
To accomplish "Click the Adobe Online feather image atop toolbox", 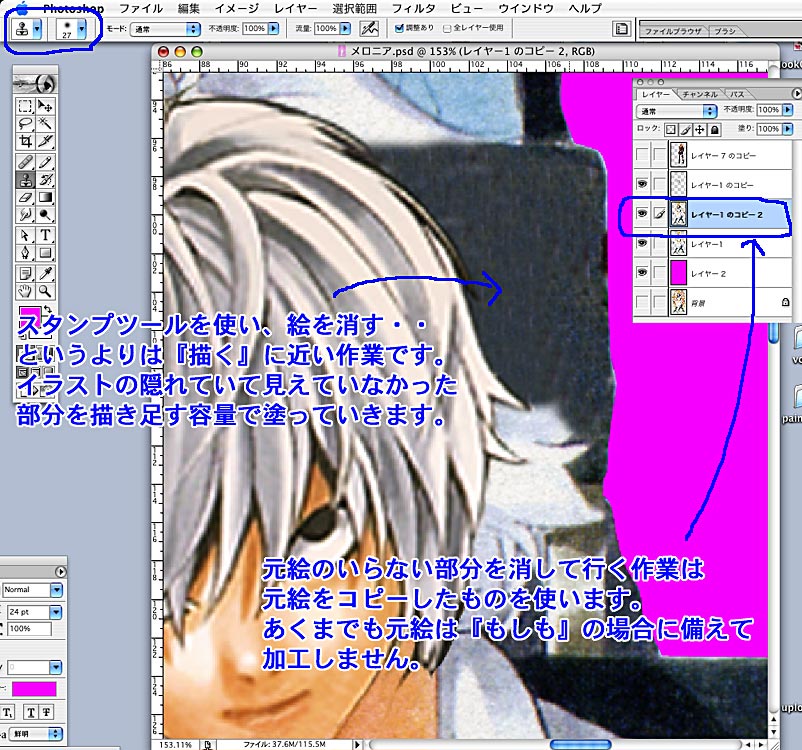I will click(x=35, y=83).
